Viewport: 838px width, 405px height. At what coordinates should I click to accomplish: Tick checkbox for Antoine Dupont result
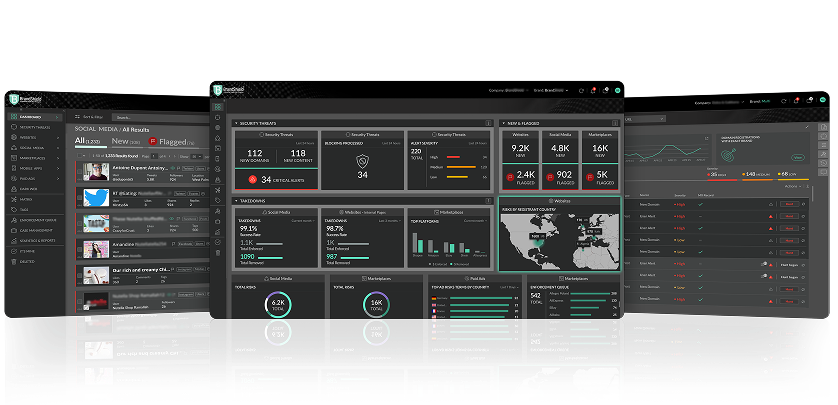(x=80, y=172)
